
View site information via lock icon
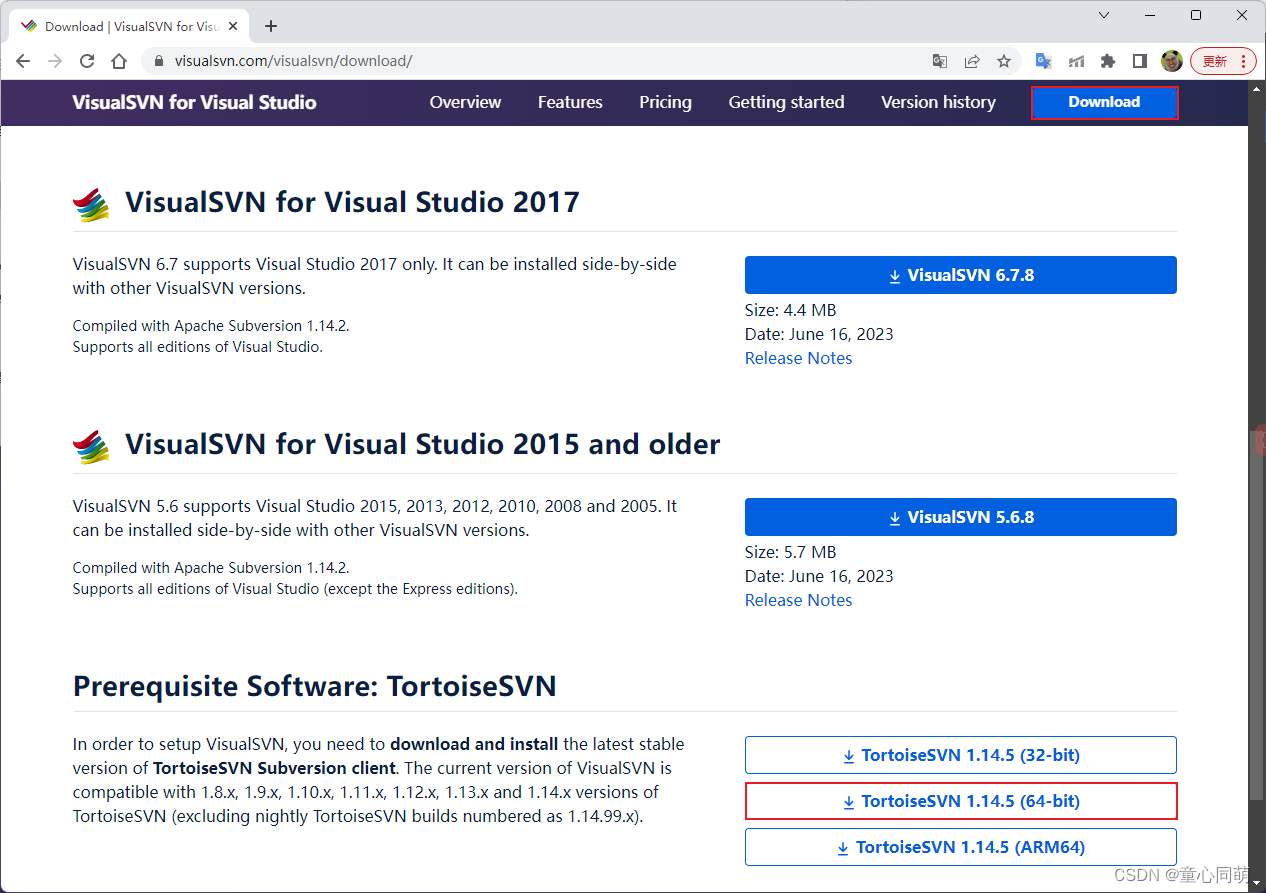[x=158, y=61]
